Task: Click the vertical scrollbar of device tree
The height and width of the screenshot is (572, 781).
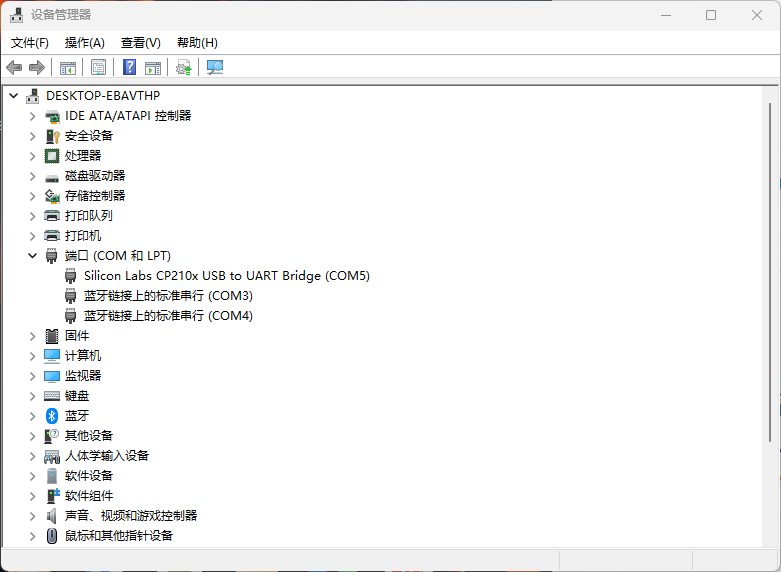Action: tap(769, 270)
